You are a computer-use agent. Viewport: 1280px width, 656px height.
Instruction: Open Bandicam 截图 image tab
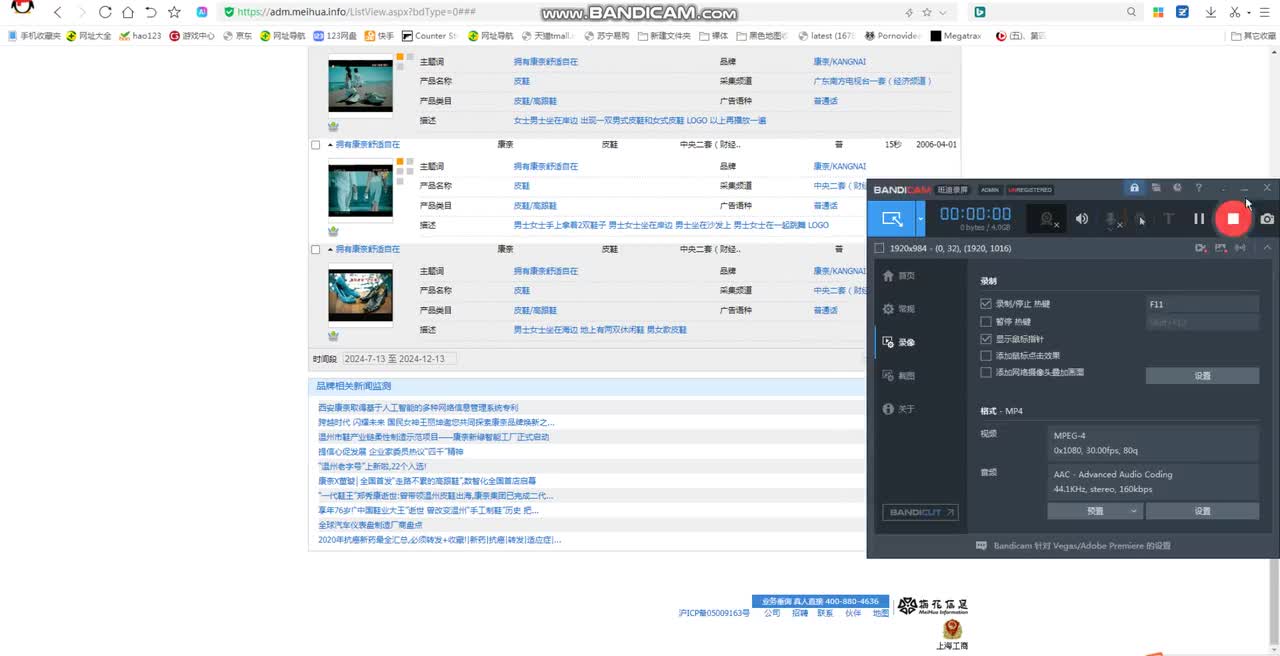(x=899, y=376)
